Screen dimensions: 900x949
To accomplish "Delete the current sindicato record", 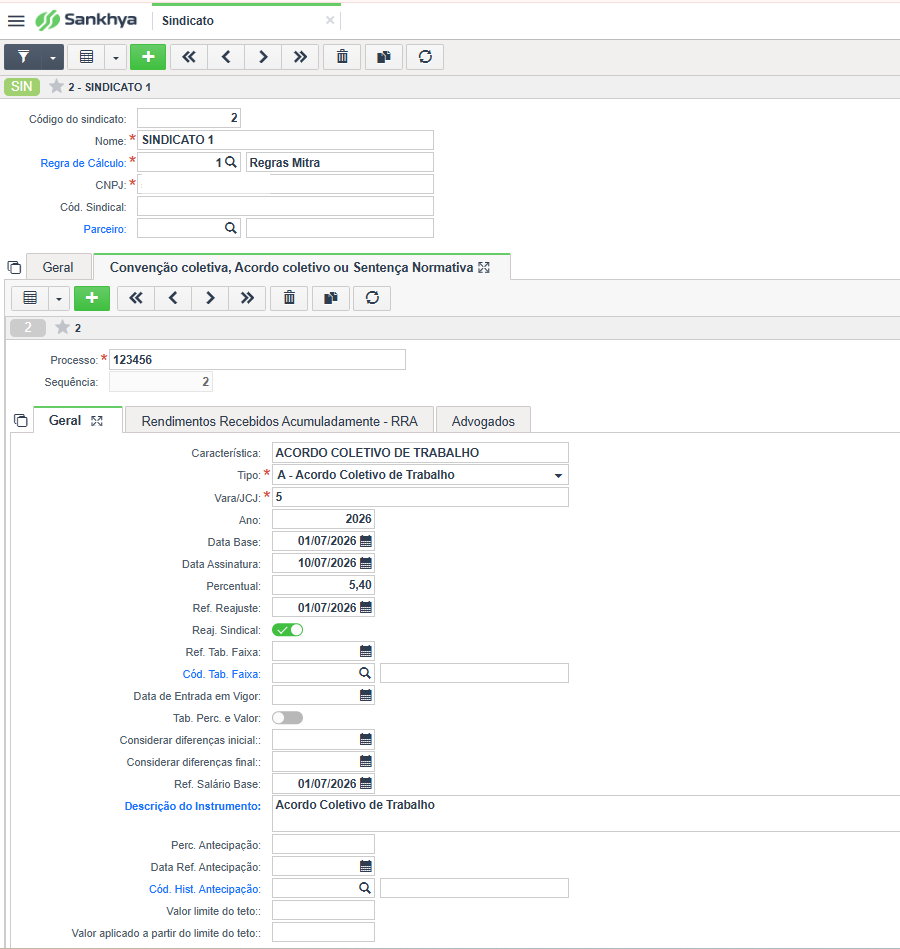I will pyautogui.click(x=342, y=57).
